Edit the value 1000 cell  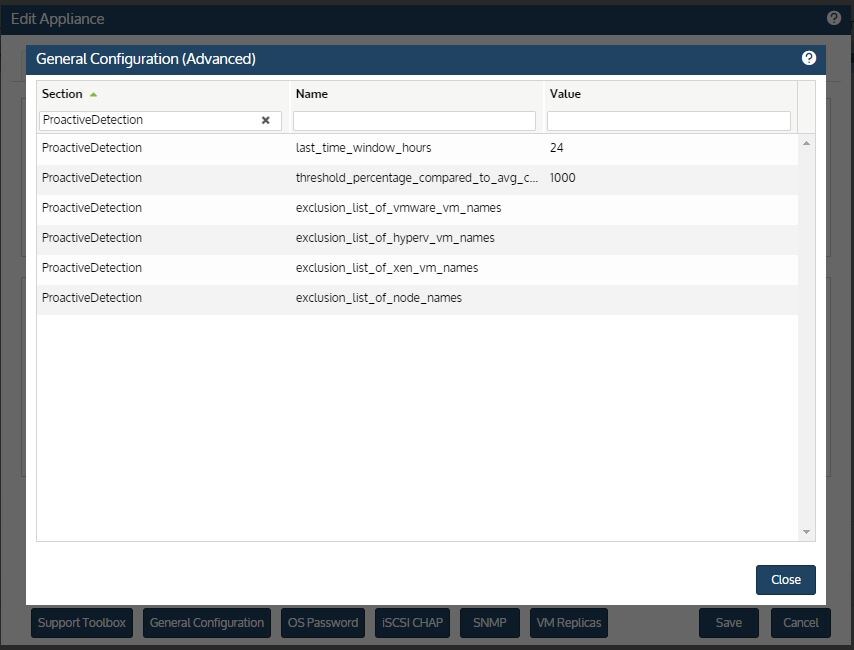point(563,178)
